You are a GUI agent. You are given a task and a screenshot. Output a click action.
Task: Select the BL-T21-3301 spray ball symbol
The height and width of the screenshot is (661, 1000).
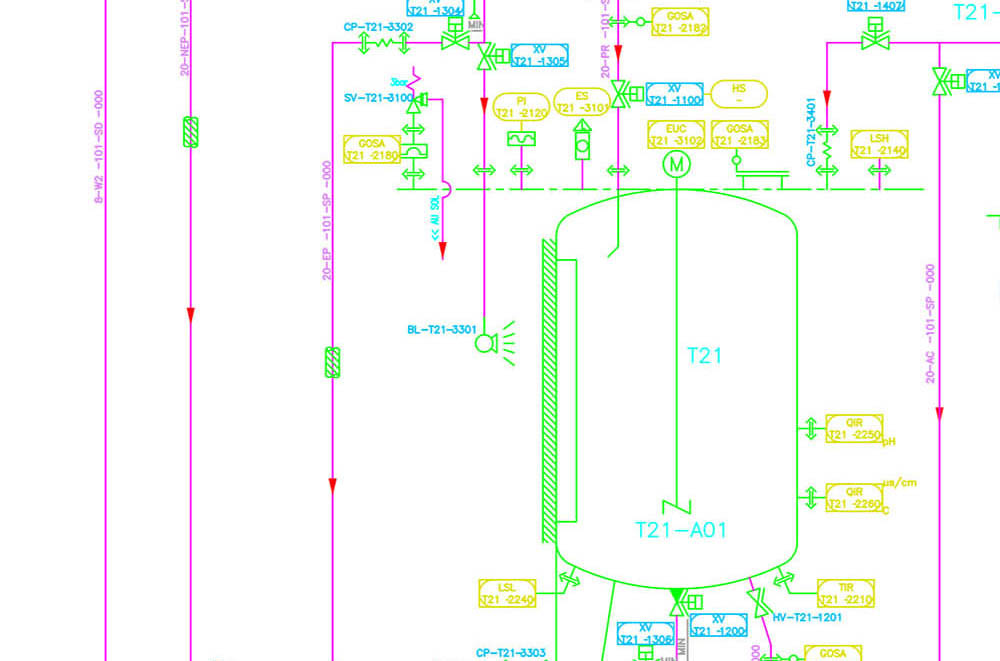(x=495, y=343)
